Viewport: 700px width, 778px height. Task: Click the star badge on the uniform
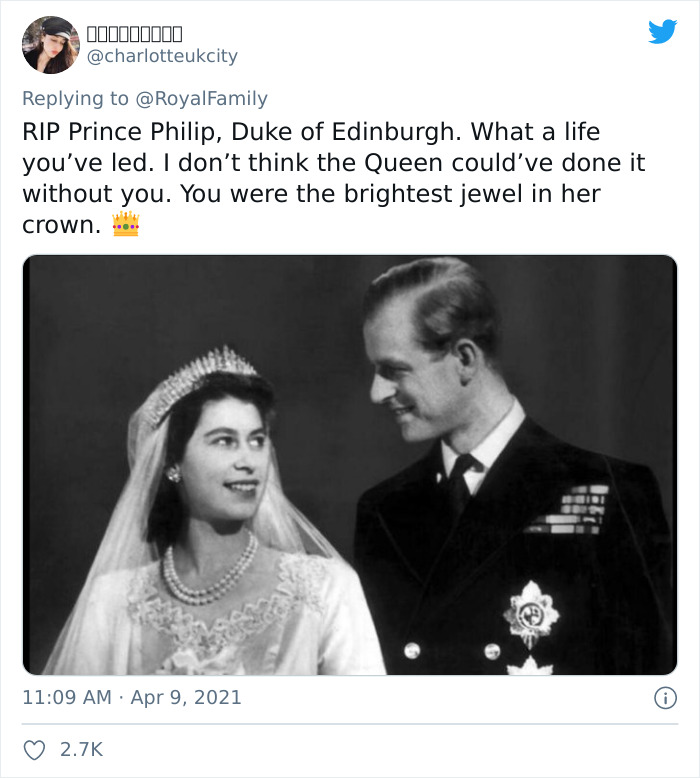pos(530,612)
